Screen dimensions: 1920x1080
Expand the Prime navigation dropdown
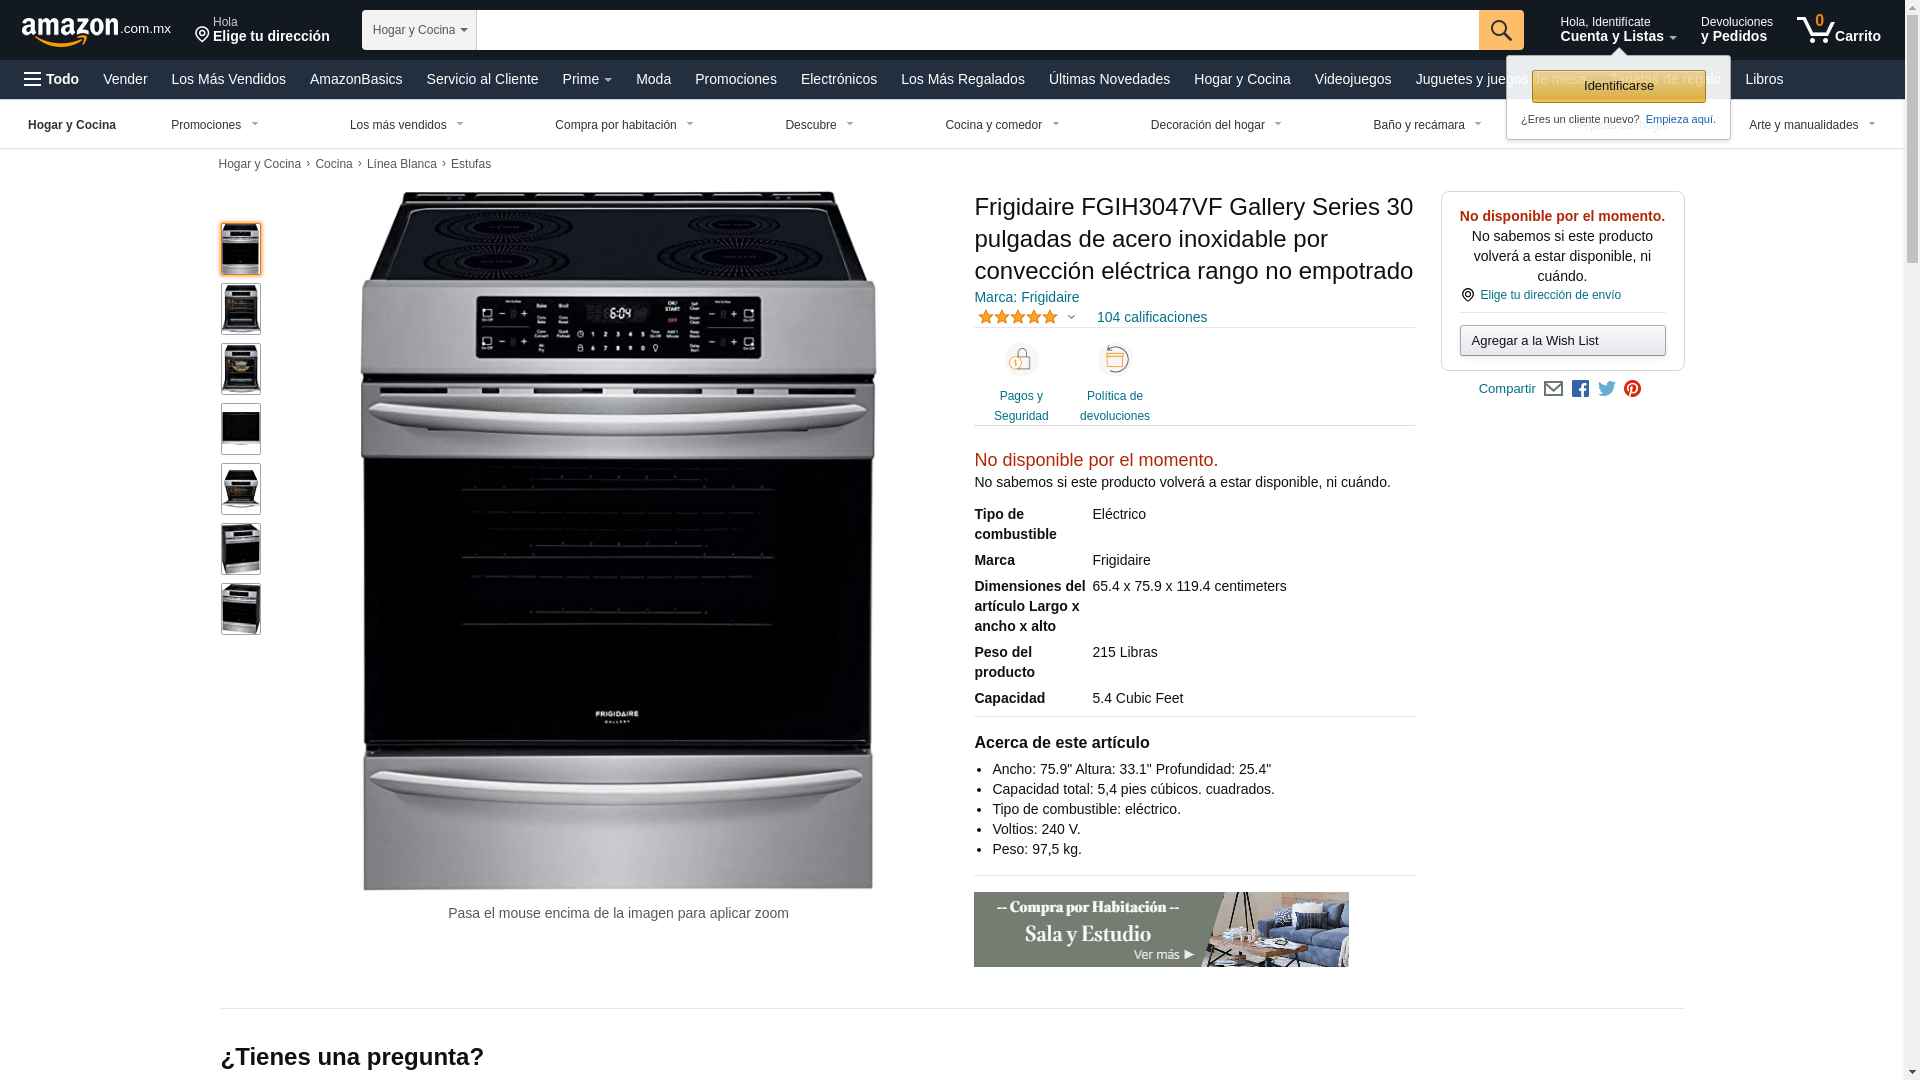point(587,79)
